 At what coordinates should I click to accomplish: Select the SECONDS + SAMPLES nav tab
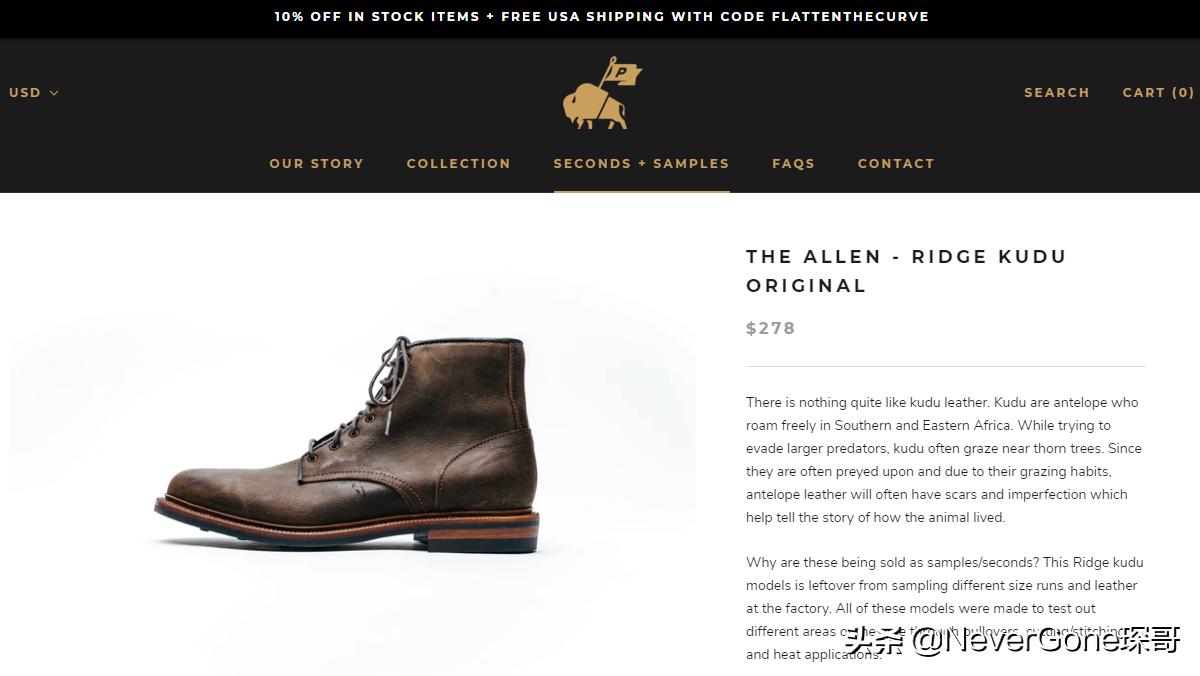coord(641,163)
